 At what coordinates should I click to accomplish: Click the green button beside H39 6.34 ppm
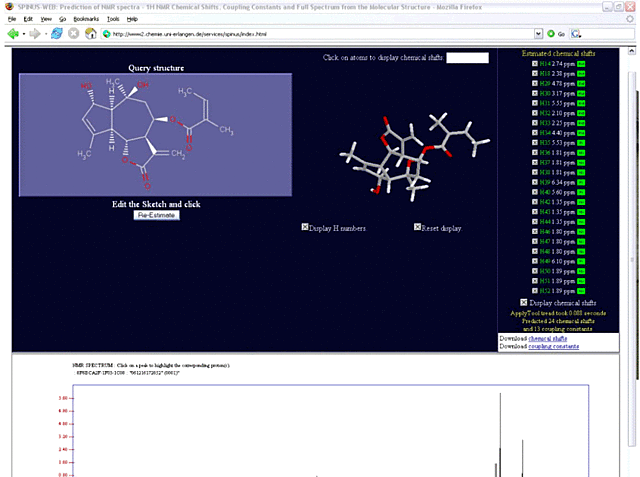[581, 182]
